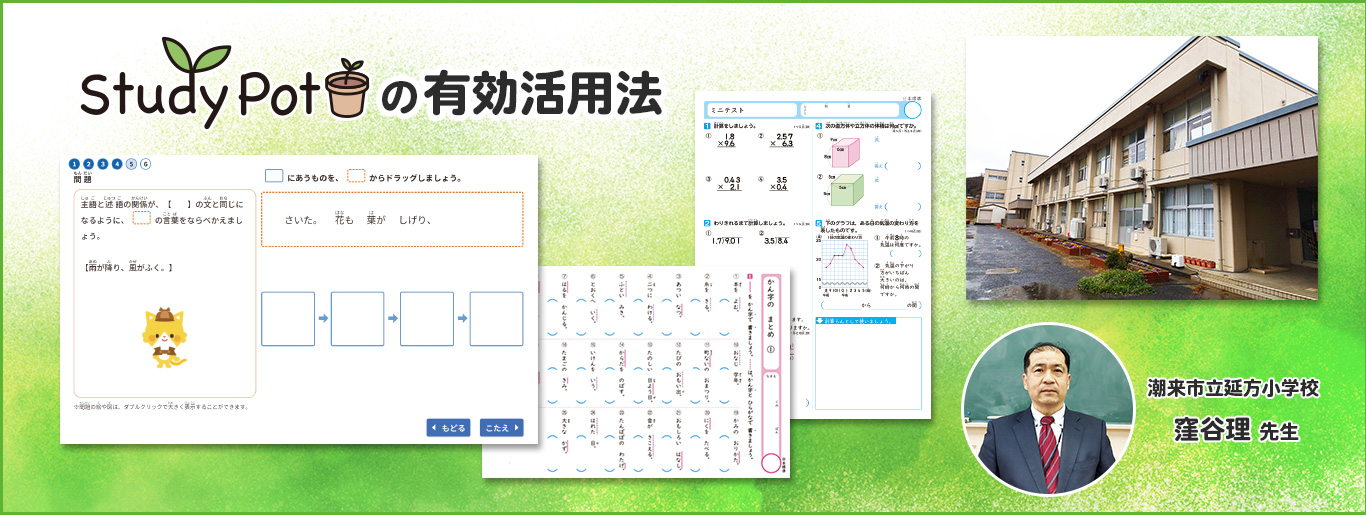The image size is (1366, 515).
Task: Open the school building photo
Action: tap(1141, 168)
